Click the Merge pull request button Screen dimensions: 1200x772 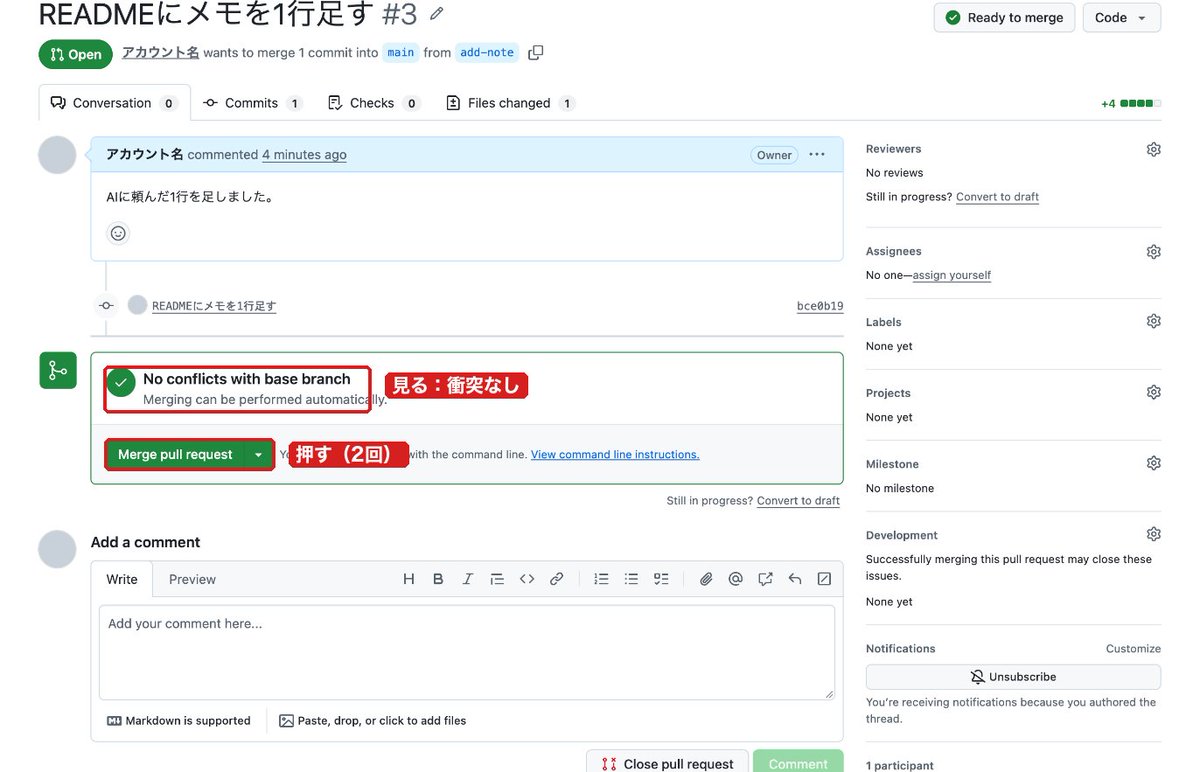(x=175, y=454)
